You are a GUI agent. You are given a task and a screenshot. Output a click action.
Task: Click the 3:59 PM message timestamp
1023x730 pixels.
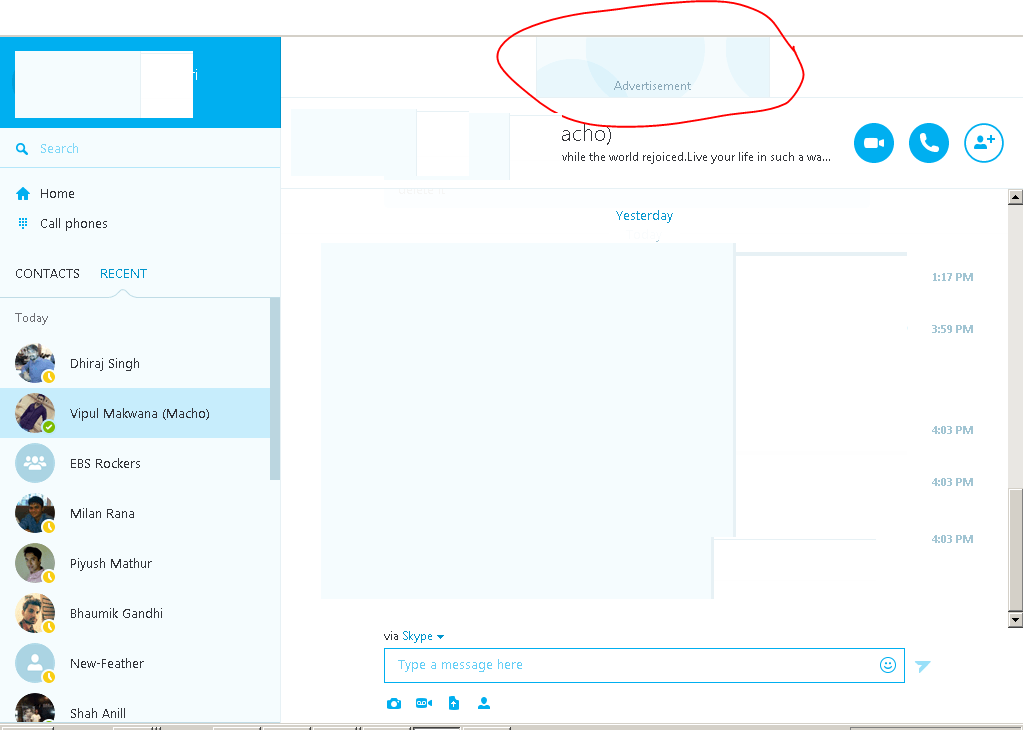953,329
